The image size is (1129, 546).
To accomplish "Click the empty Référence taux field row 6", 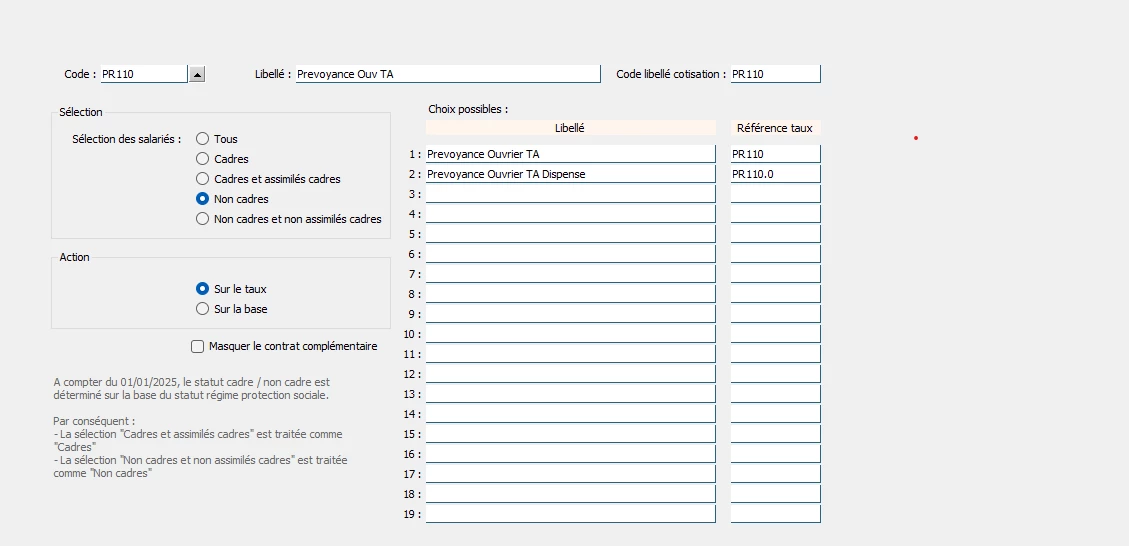I will click(775, 254).
